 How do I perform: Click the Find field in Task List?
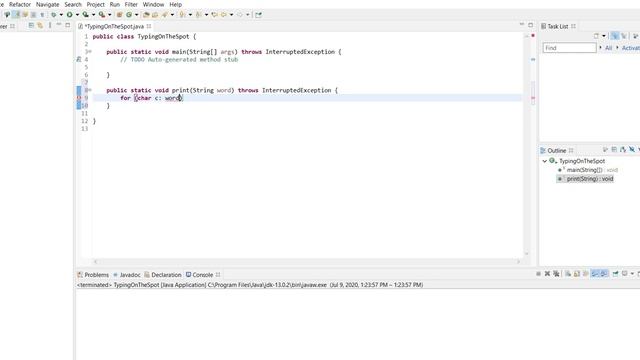[x=569, y=48]
